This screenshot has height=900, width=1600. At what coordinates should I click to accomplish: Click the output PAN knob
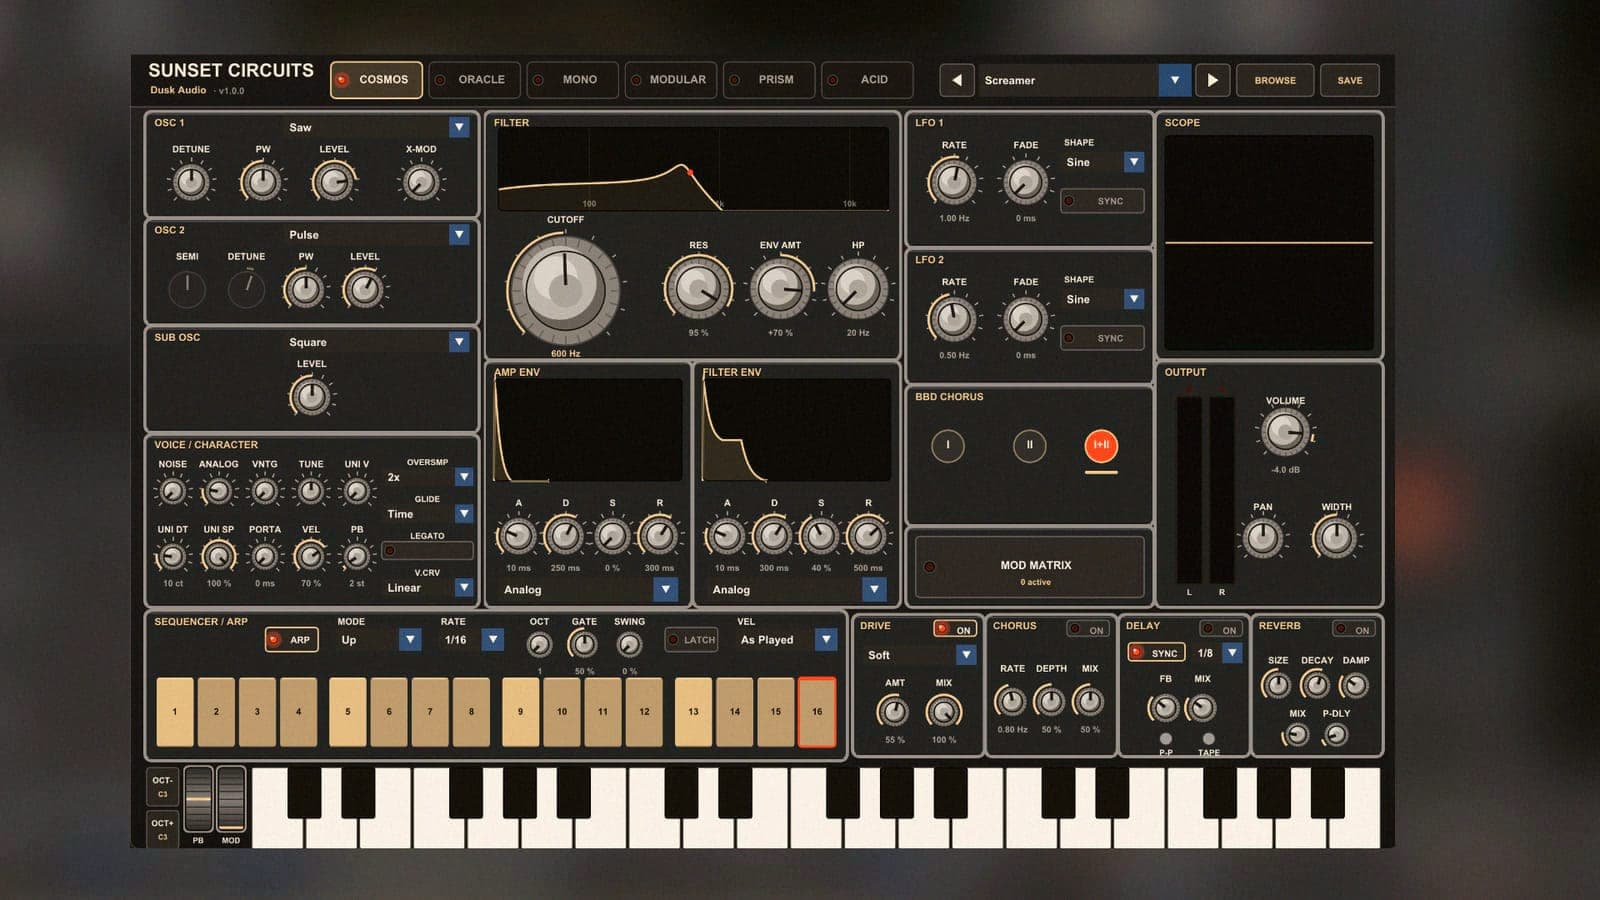click(x=1262, y=538)
